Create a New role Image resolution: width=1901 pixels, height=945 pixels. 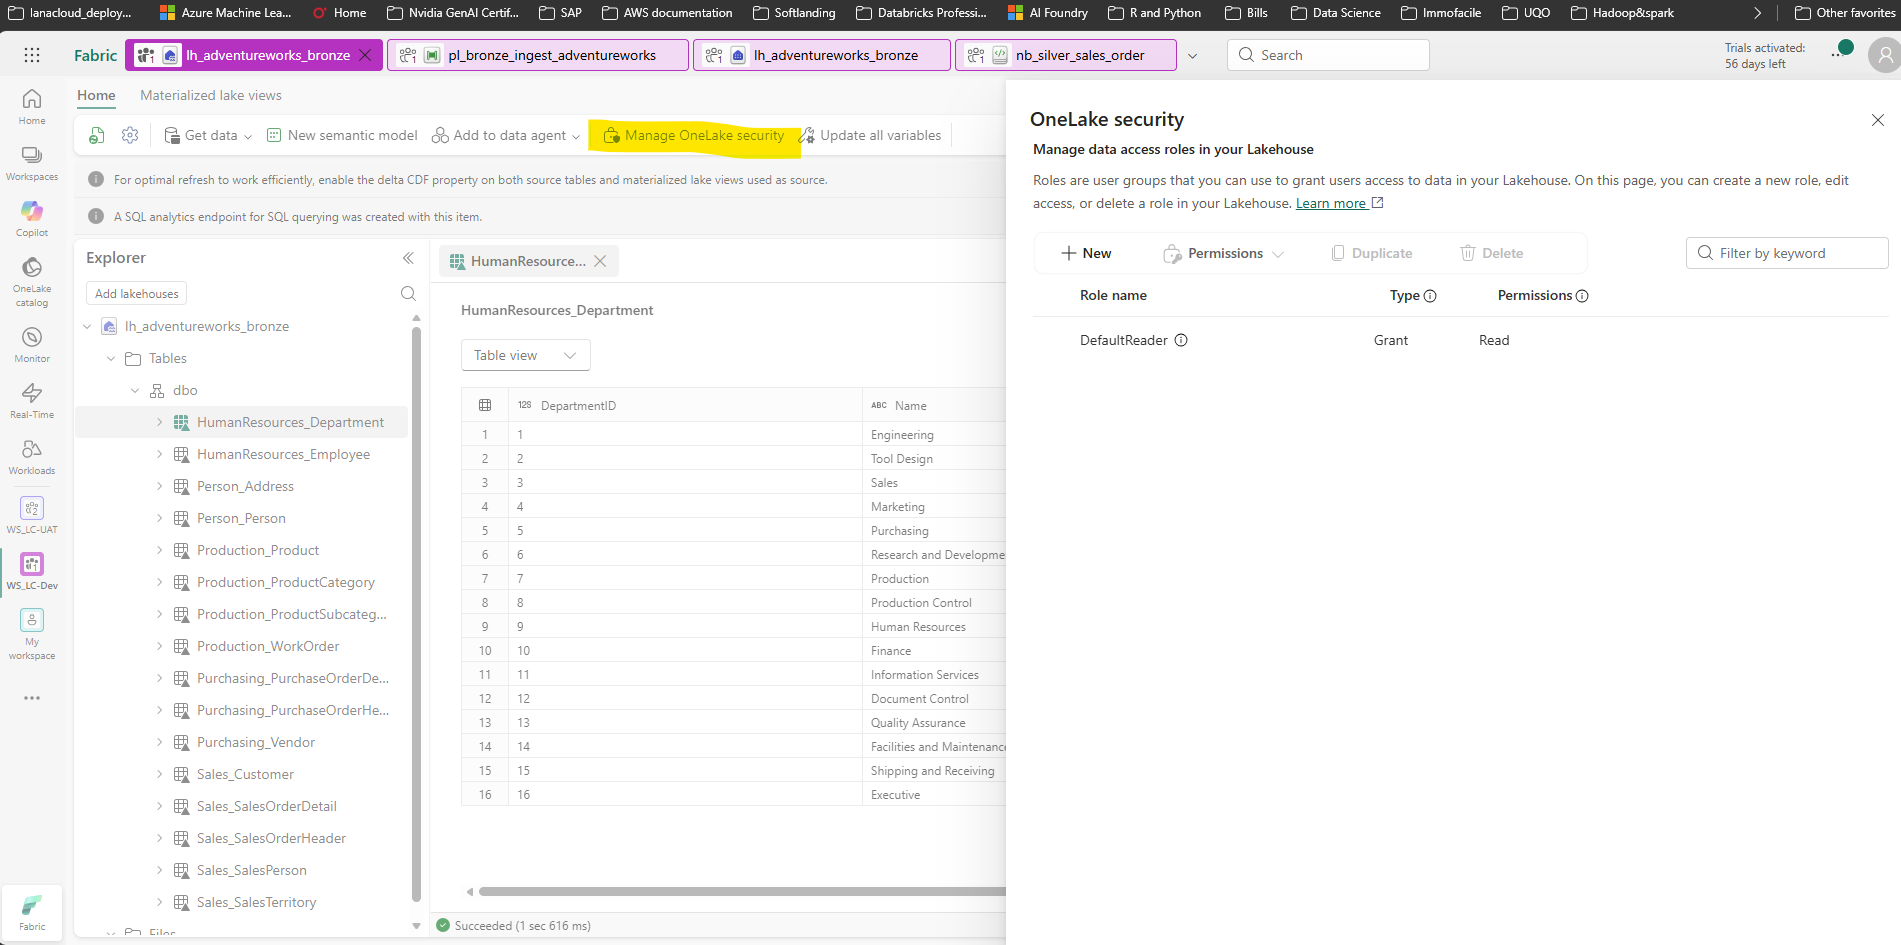pos(1086,253)
